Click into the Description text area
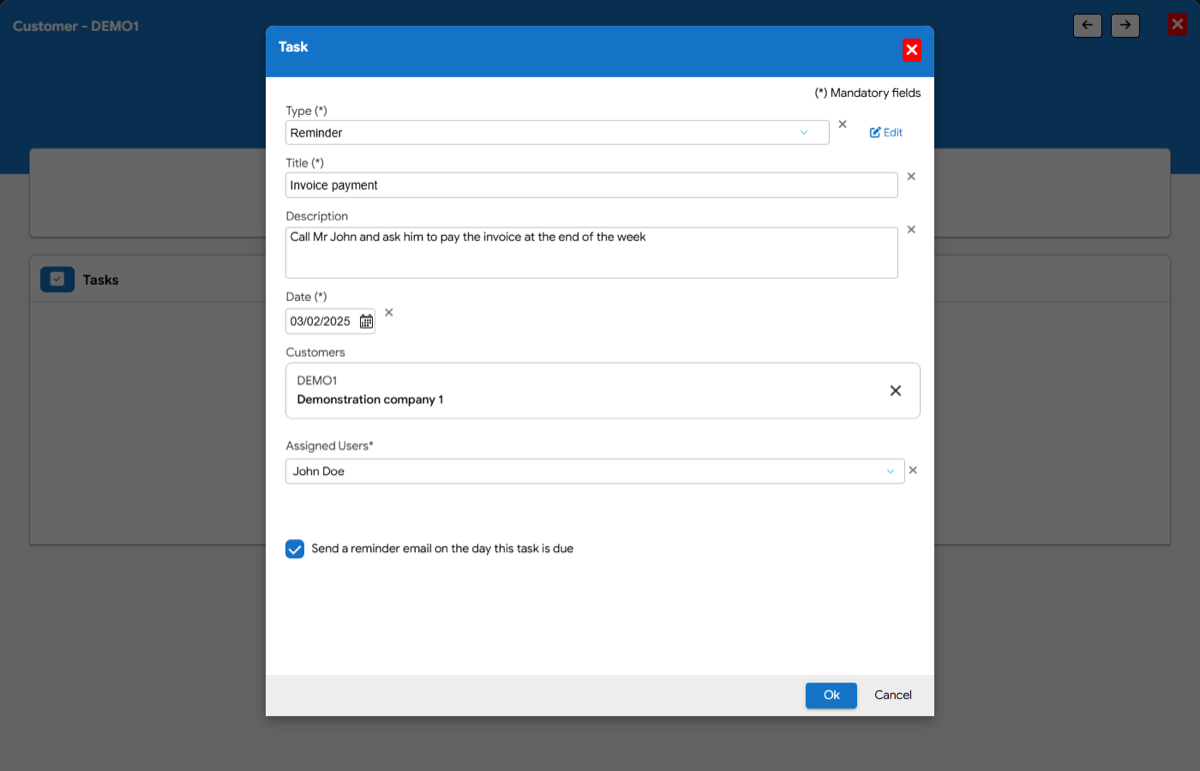The height and width of the screenshot is (771, 1200). pyautogui.click(x=591, y=252)
